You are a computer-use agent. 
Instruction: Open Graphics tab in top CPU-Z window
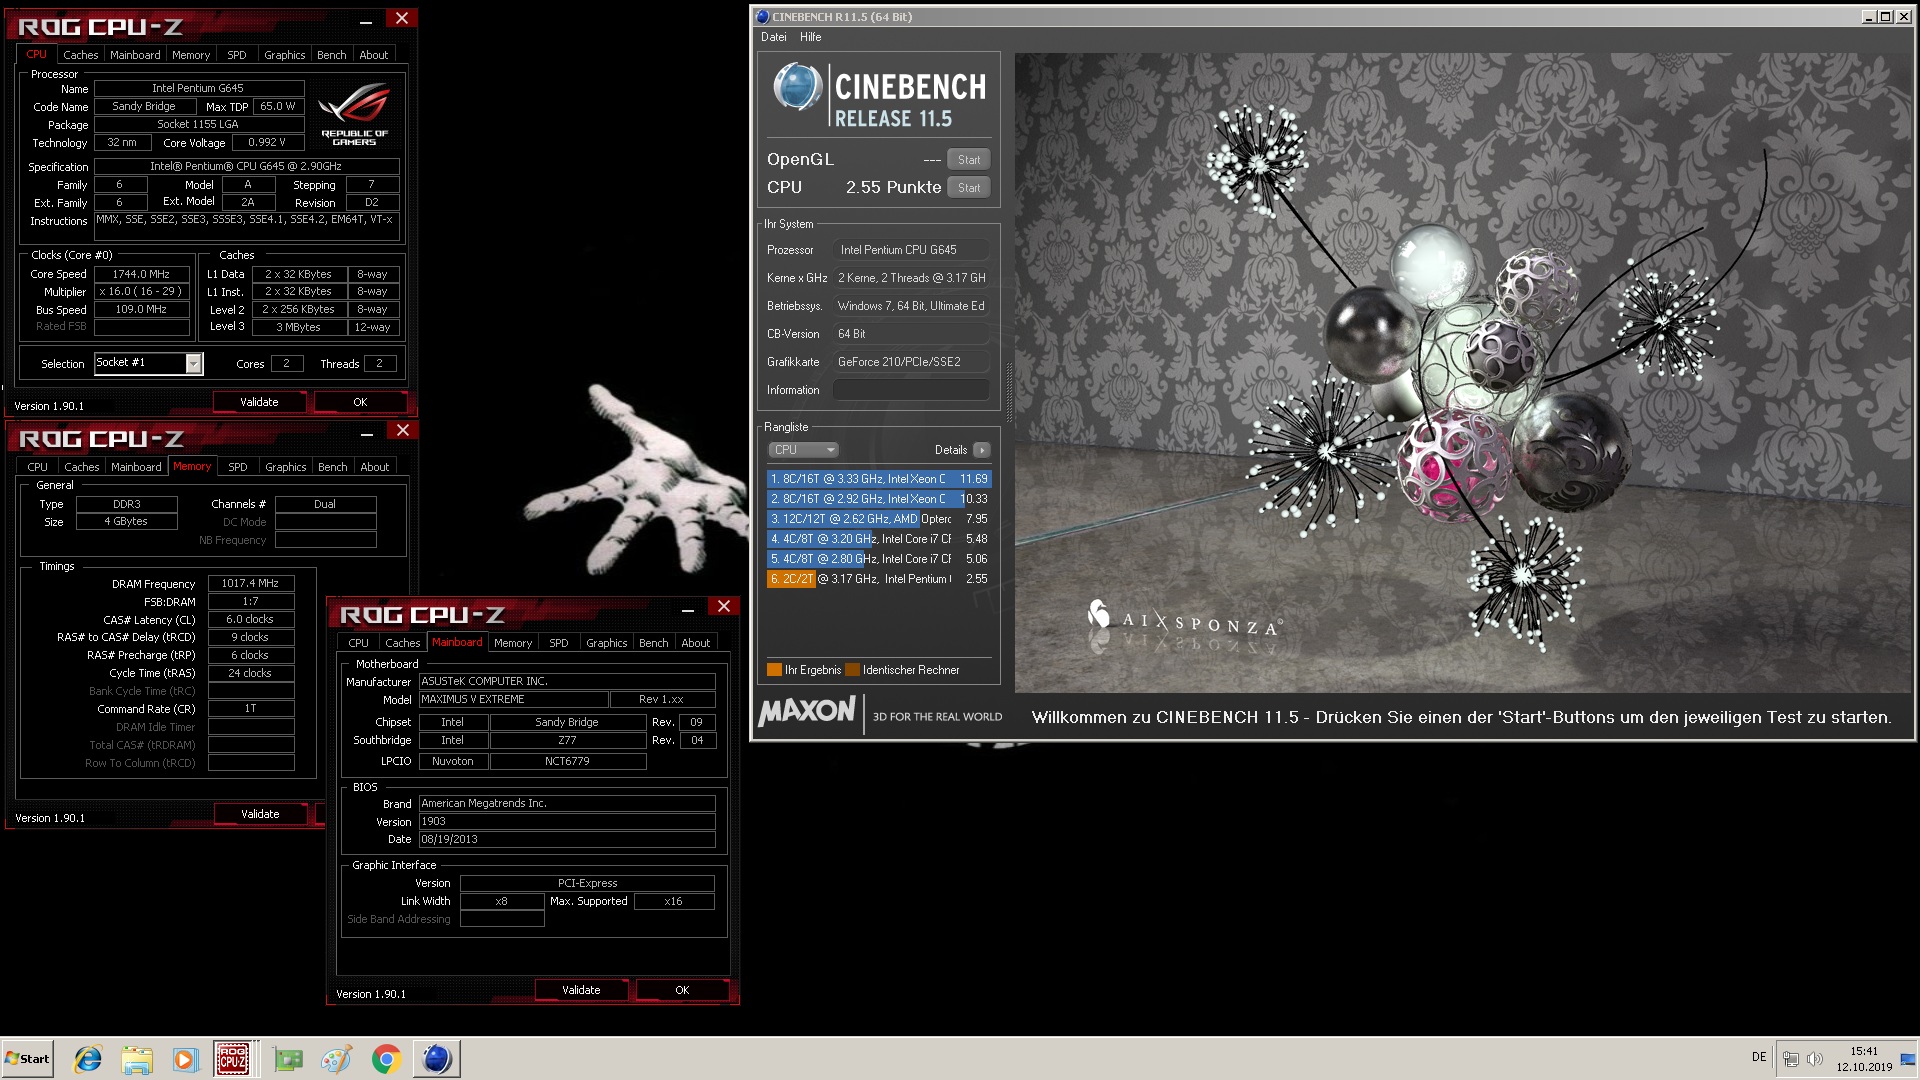285,55
